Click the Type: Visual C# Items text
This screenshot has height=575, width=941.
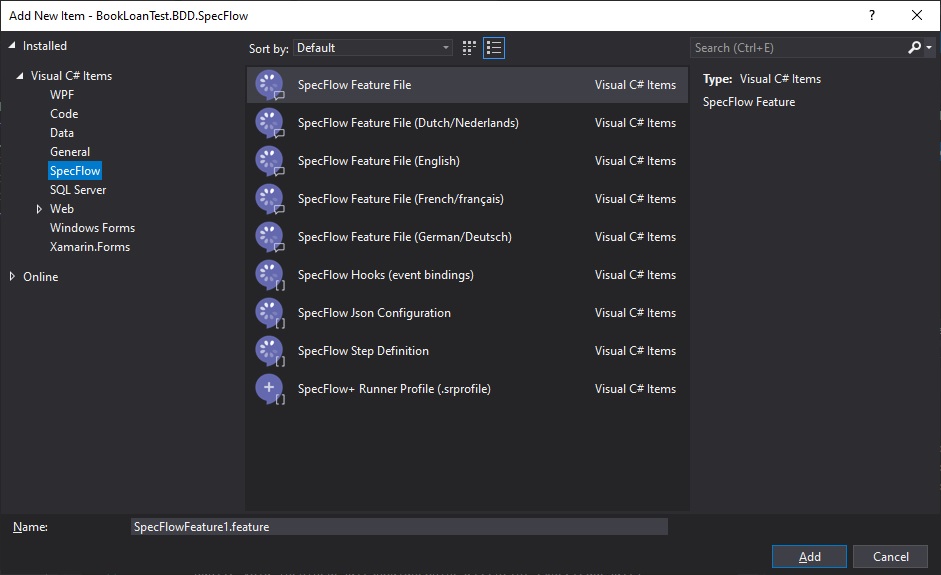[x=762, y=79]
